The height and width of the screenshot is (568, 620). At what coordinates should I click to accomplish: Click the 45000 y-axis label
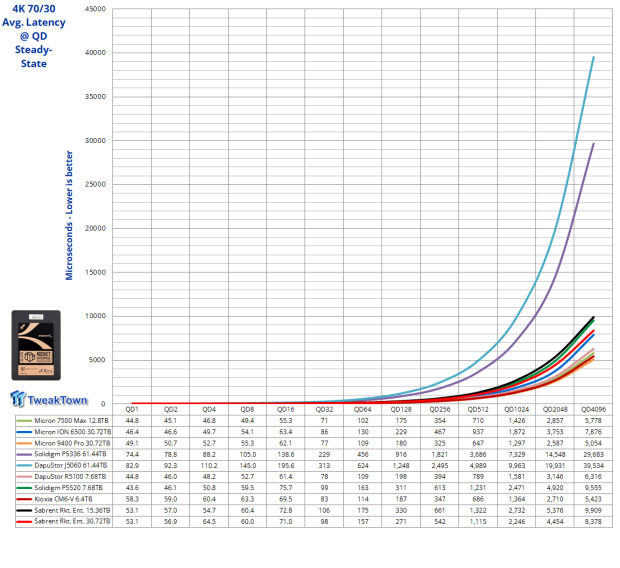pos(95,9)
